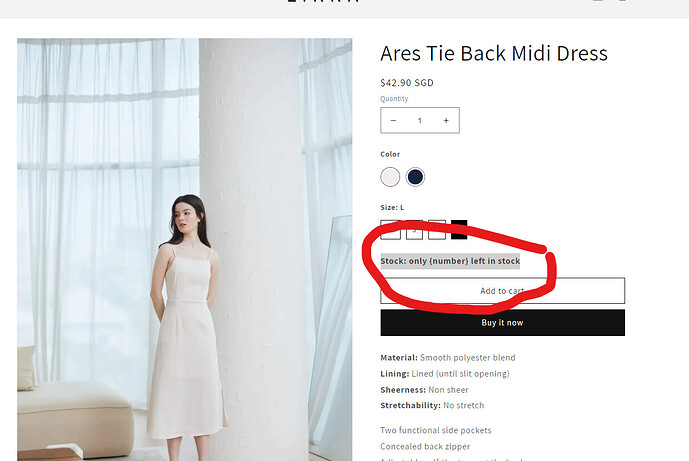Decrease quantity with the minus icon

pos(393,120)
